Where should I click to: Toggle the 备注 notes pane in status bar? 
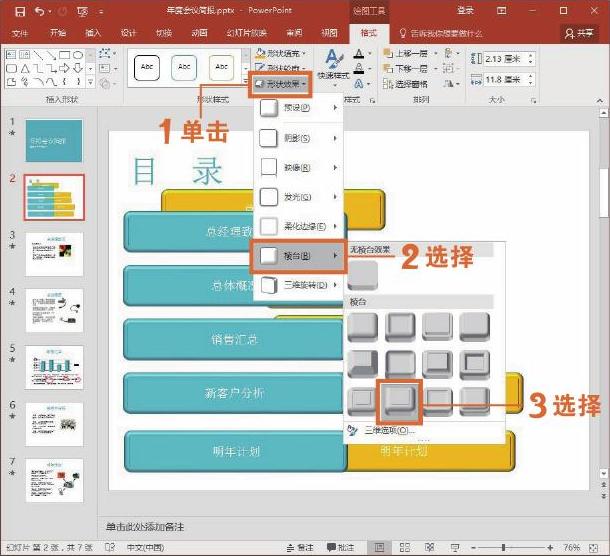tap(300, 547)
